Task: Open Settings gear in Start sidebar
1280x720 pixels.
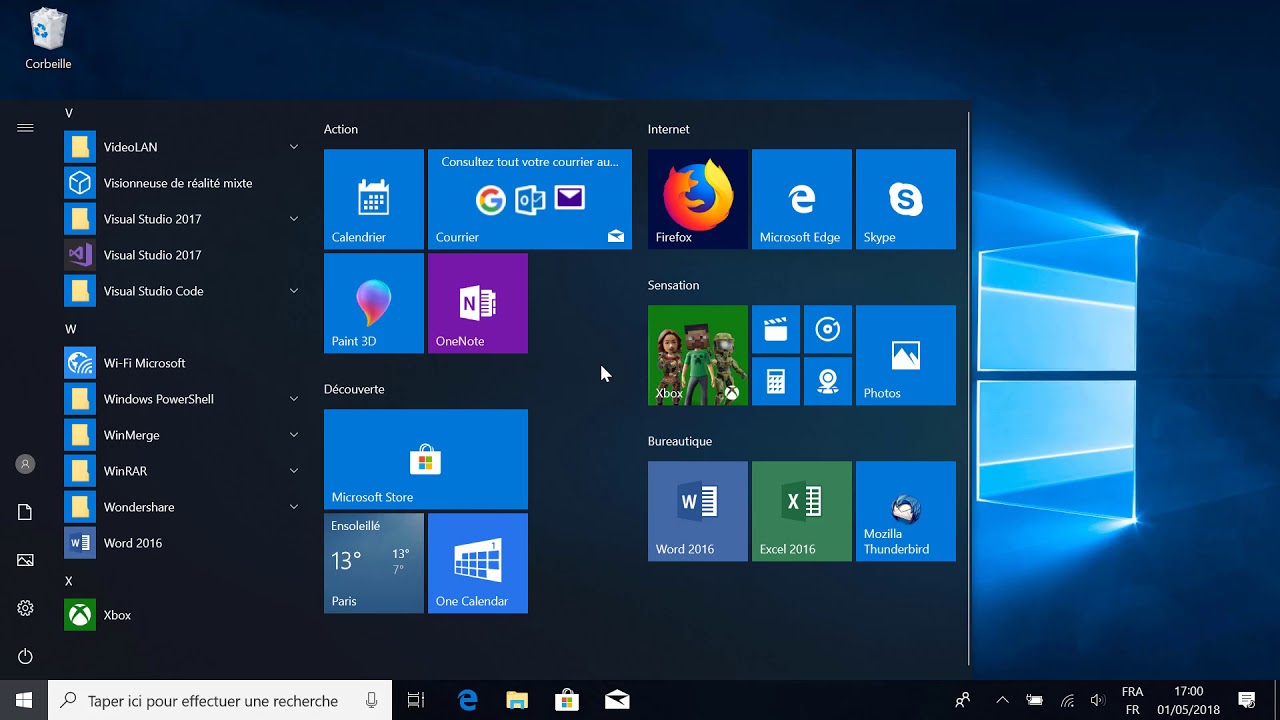Action: click(25, 608)
